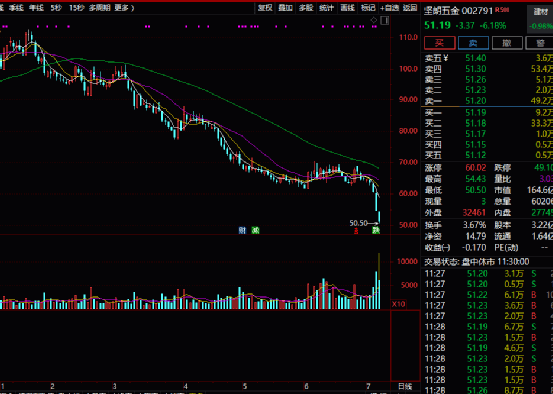553x394 pixels.
Task: Open 多股 multi-stock view
Action: pos(306,8)
